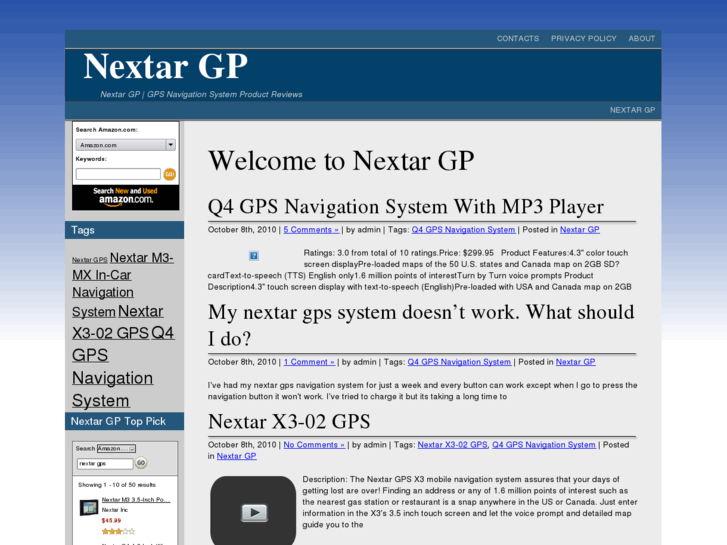Open the Nextar X3-02 GPS post title
Image resolution: width=727 pixels, height=545 pixels.
289,422
